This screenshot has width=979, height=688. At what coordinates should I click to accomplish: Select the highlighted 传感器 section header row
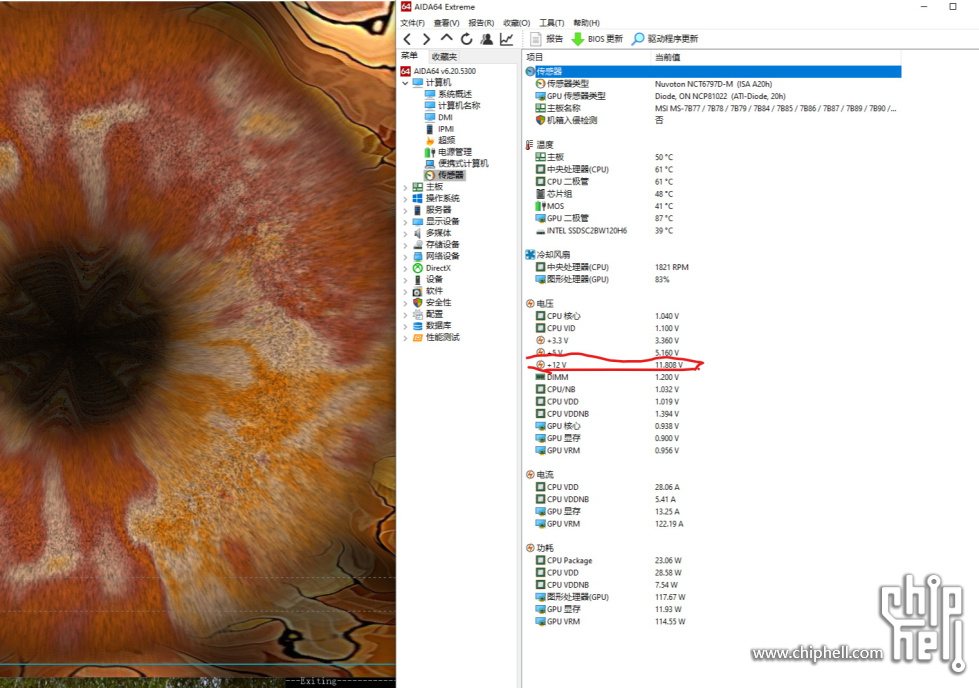[713, 72]
